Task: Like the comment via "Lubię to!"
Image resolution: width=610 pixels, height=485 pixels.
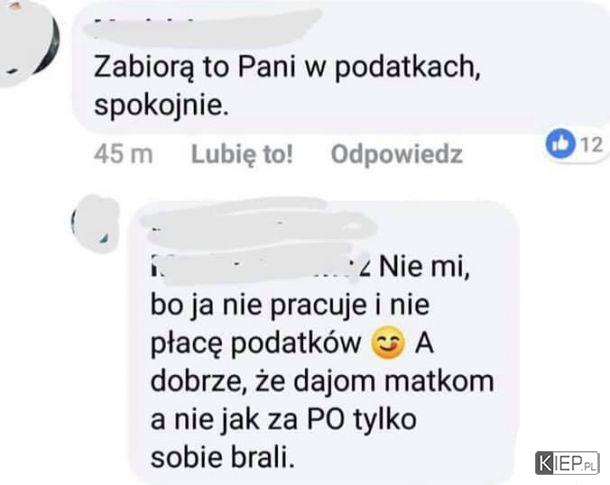Action: [242, 155]
